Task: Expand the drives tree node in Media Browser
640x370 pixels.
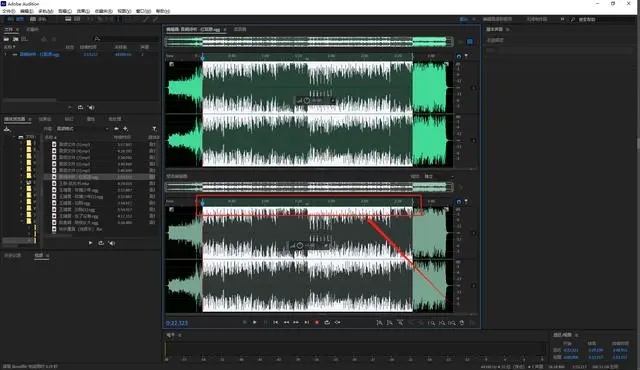Action: [14, 137]
